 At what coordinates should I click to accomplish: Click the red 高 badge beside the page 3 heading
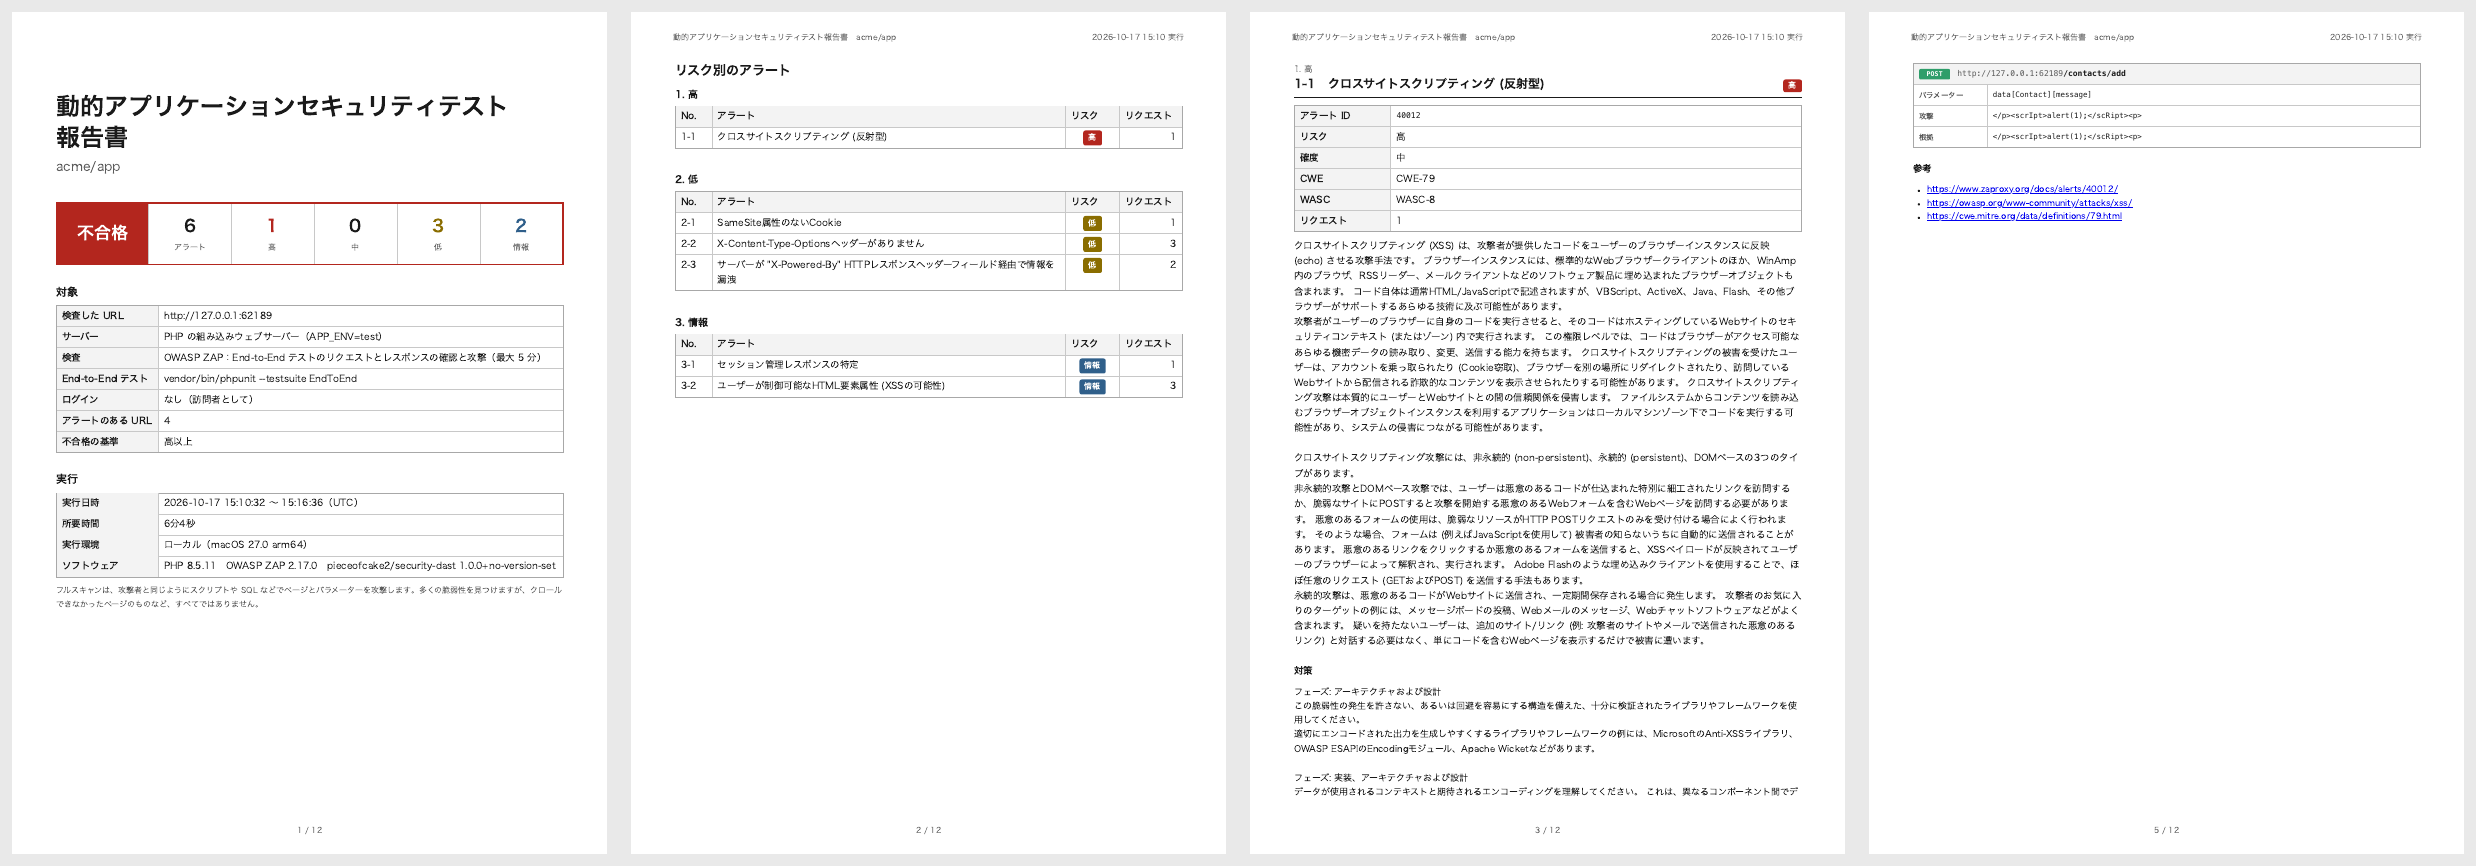1792,86
